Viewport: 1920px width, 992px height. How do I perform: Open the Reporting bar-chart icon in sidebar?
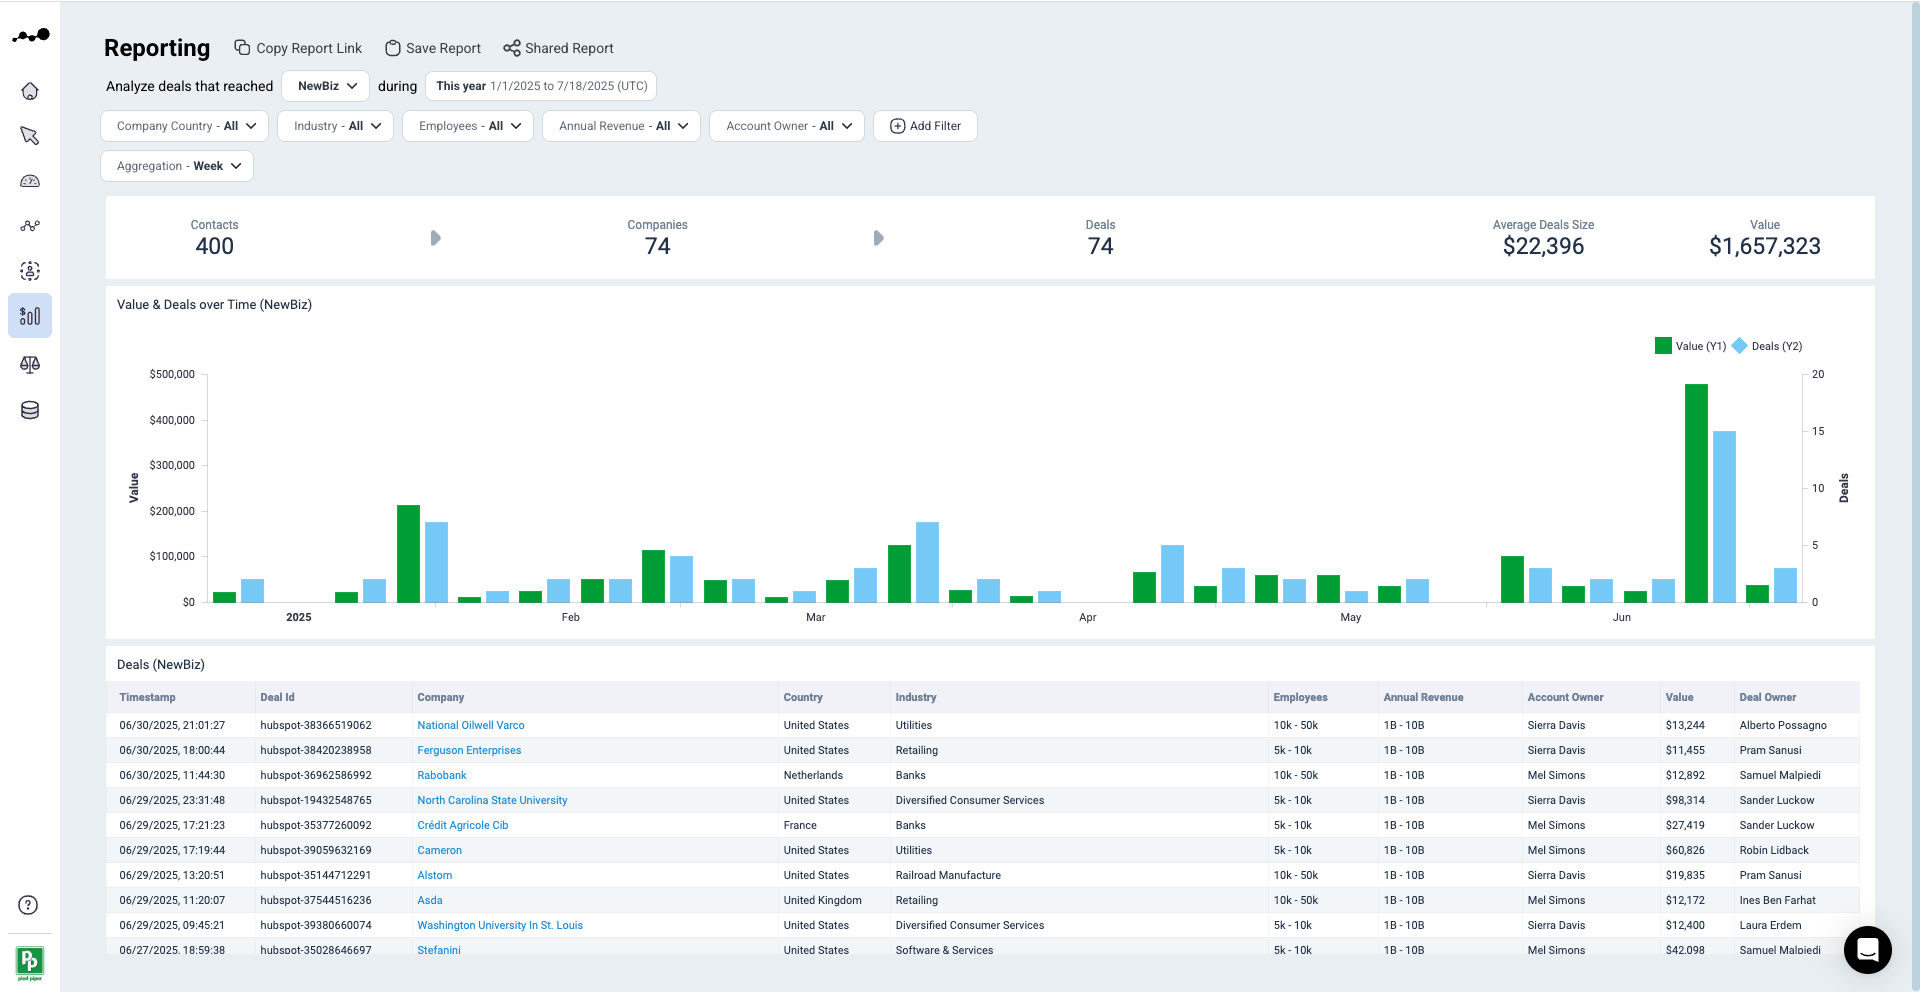(30, 316)
